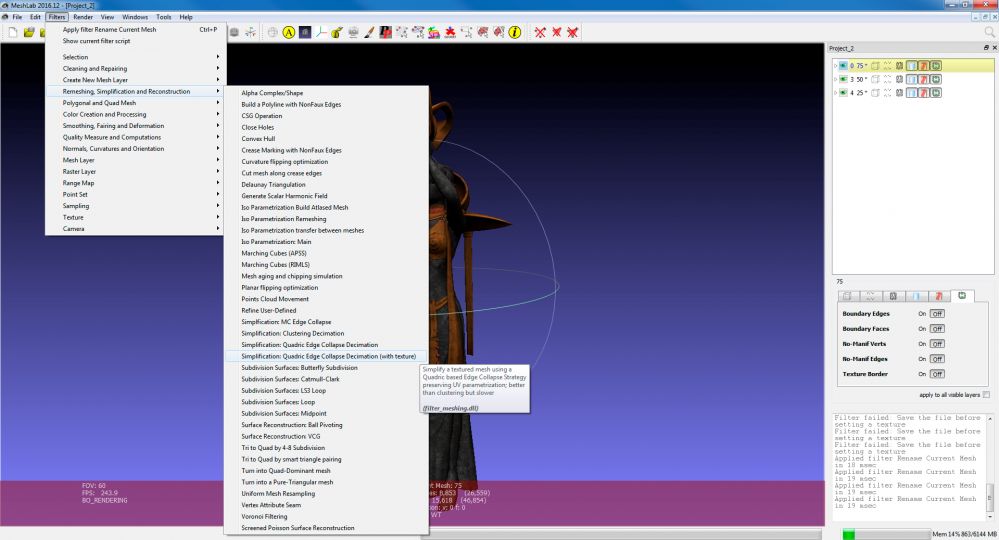Select Simplification: Clustering Decimation
Screen dimensions: 999x540
point(326,333)
